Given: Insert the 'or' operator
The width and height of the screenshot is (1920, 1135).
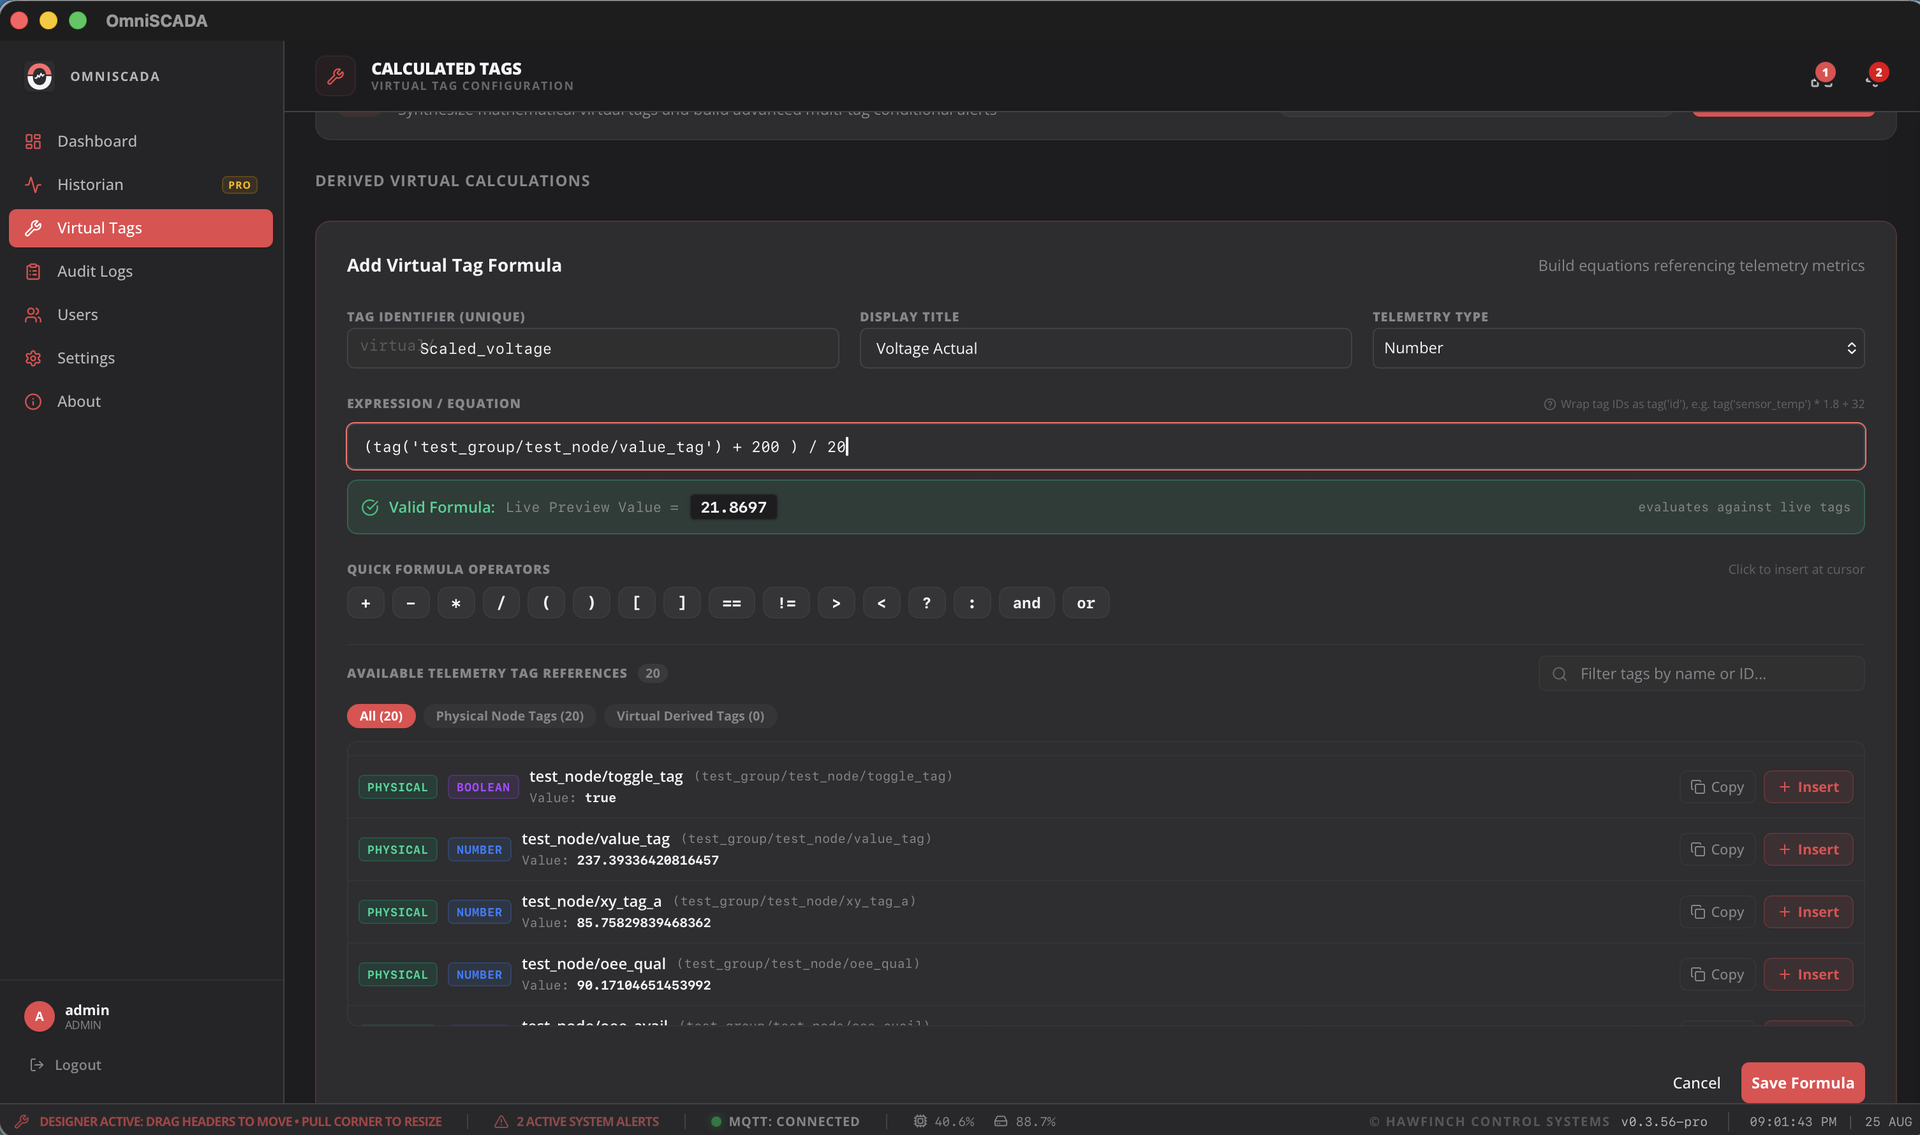Looking at the screenshot, I should click(x=1086, y=603).
